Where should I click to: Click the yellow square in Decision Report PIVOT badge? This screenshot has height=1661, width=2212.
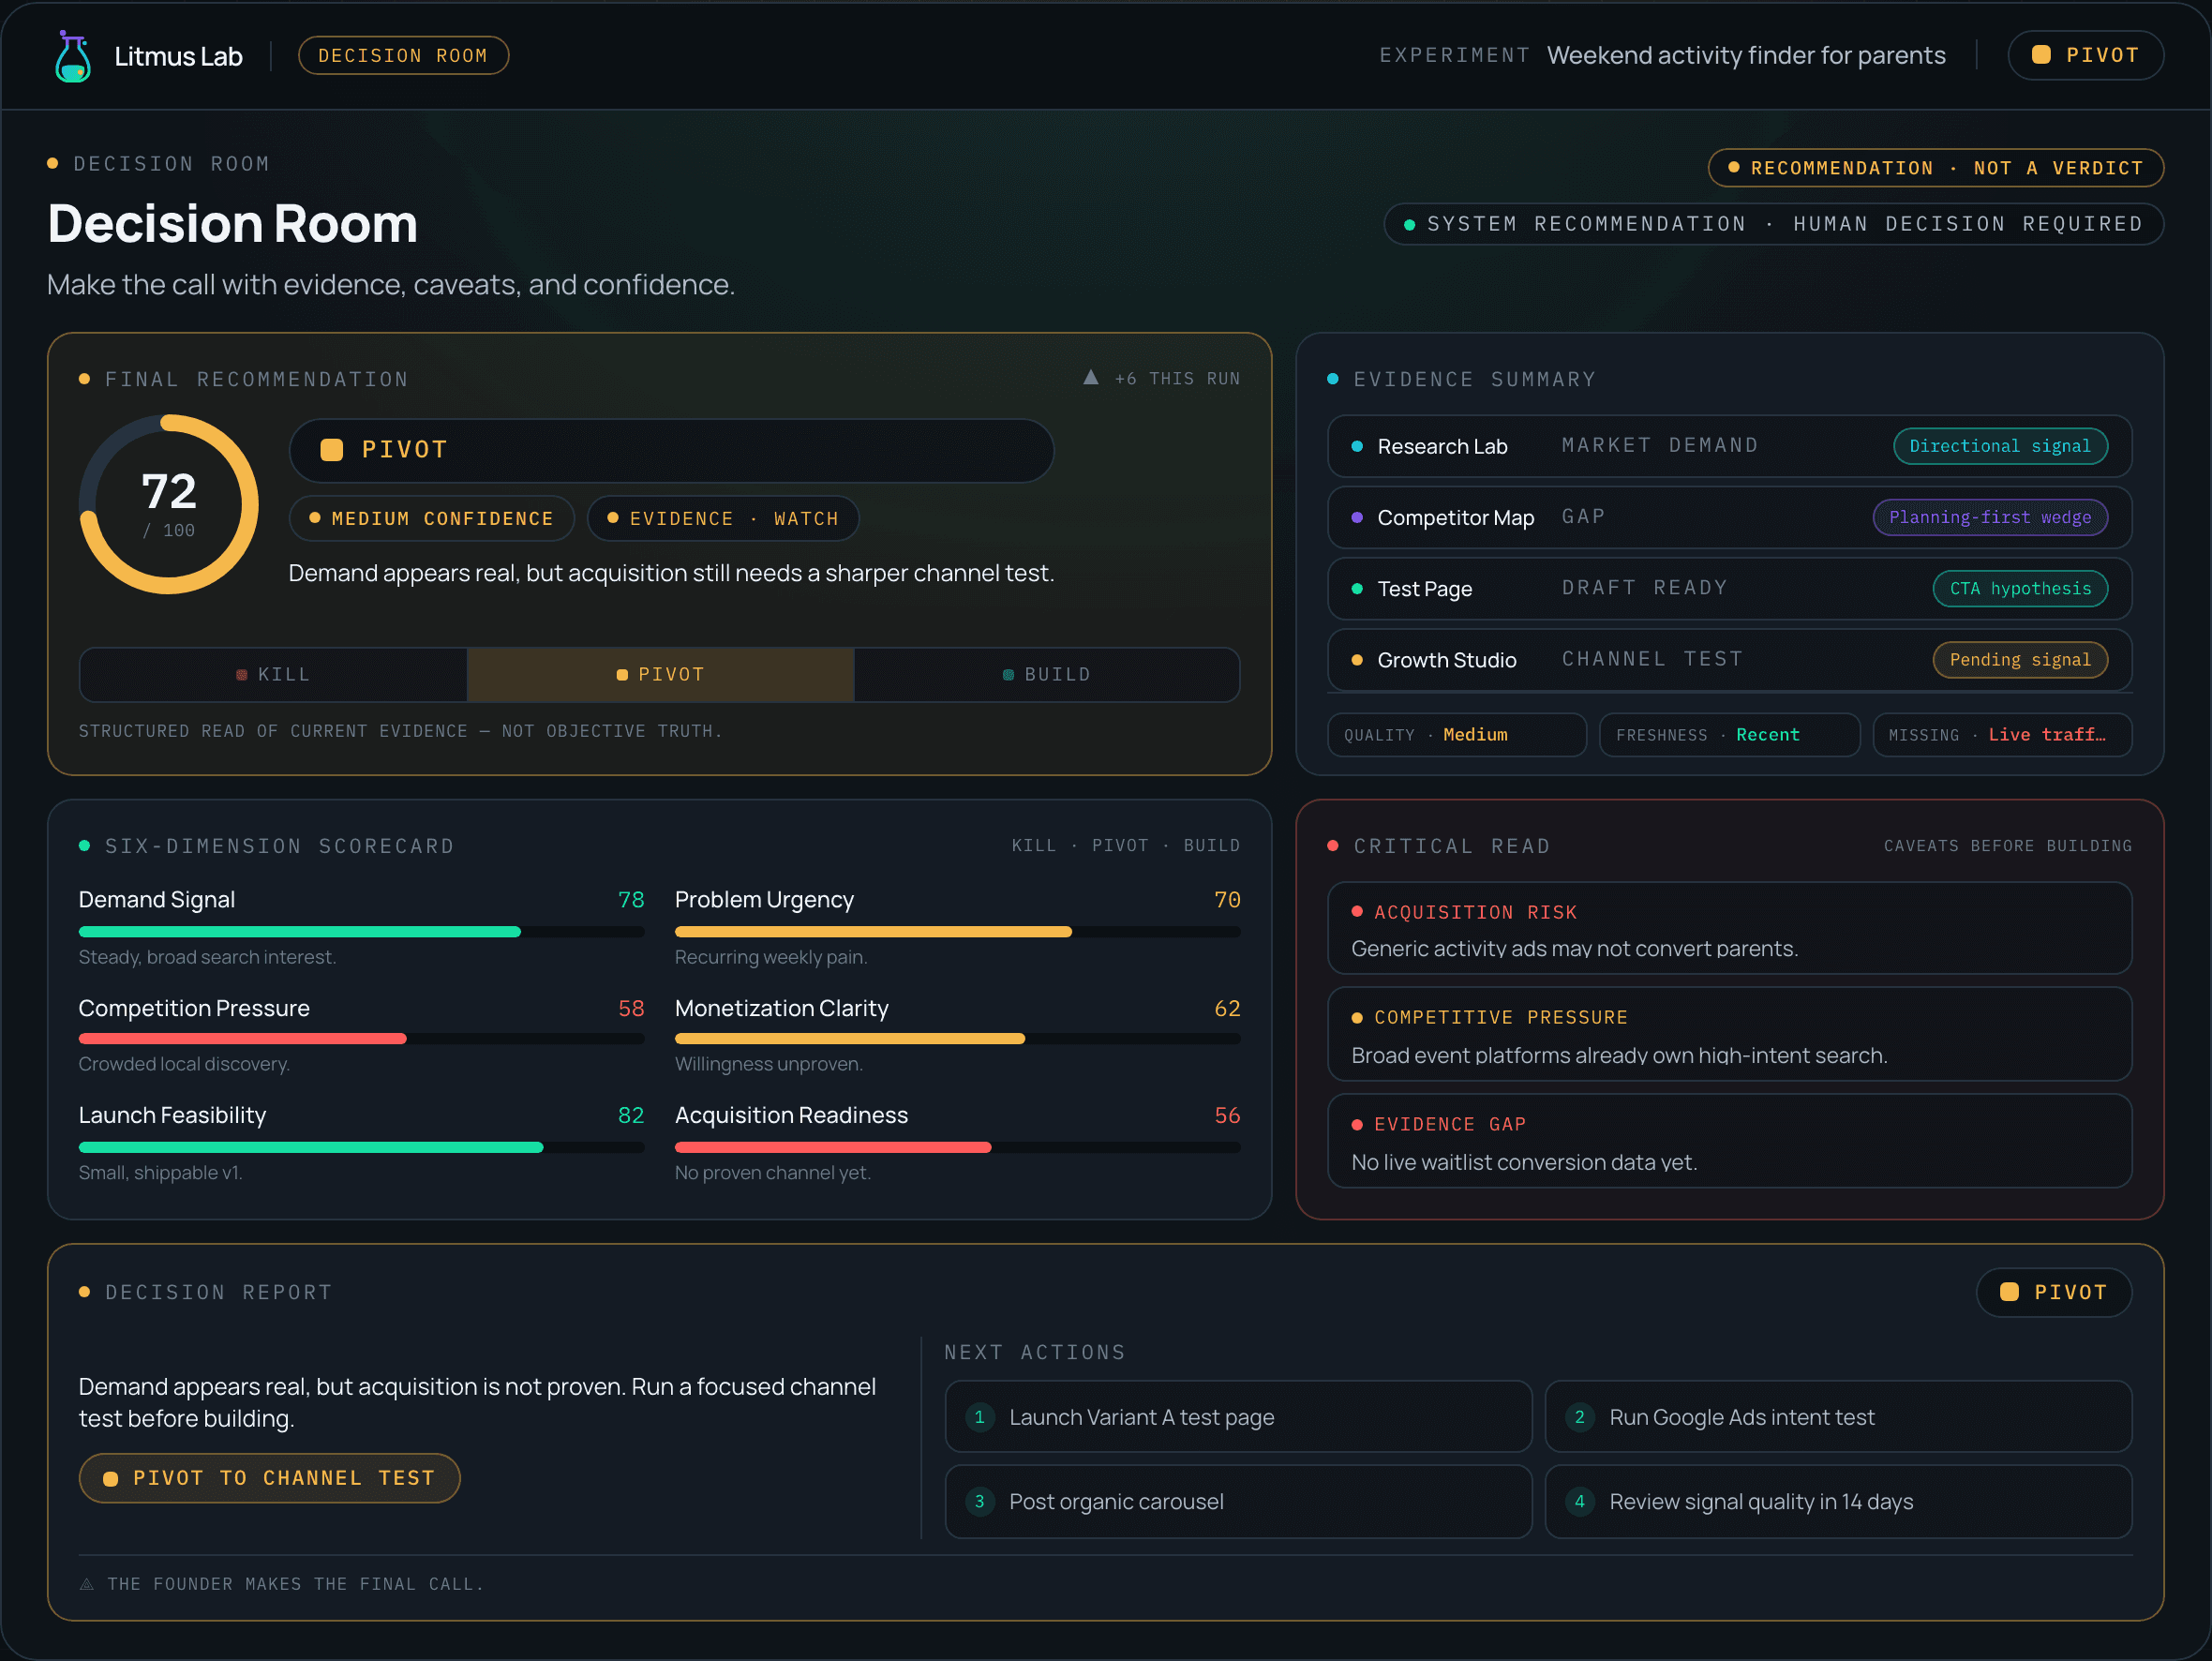[x=2008, y=1292]
